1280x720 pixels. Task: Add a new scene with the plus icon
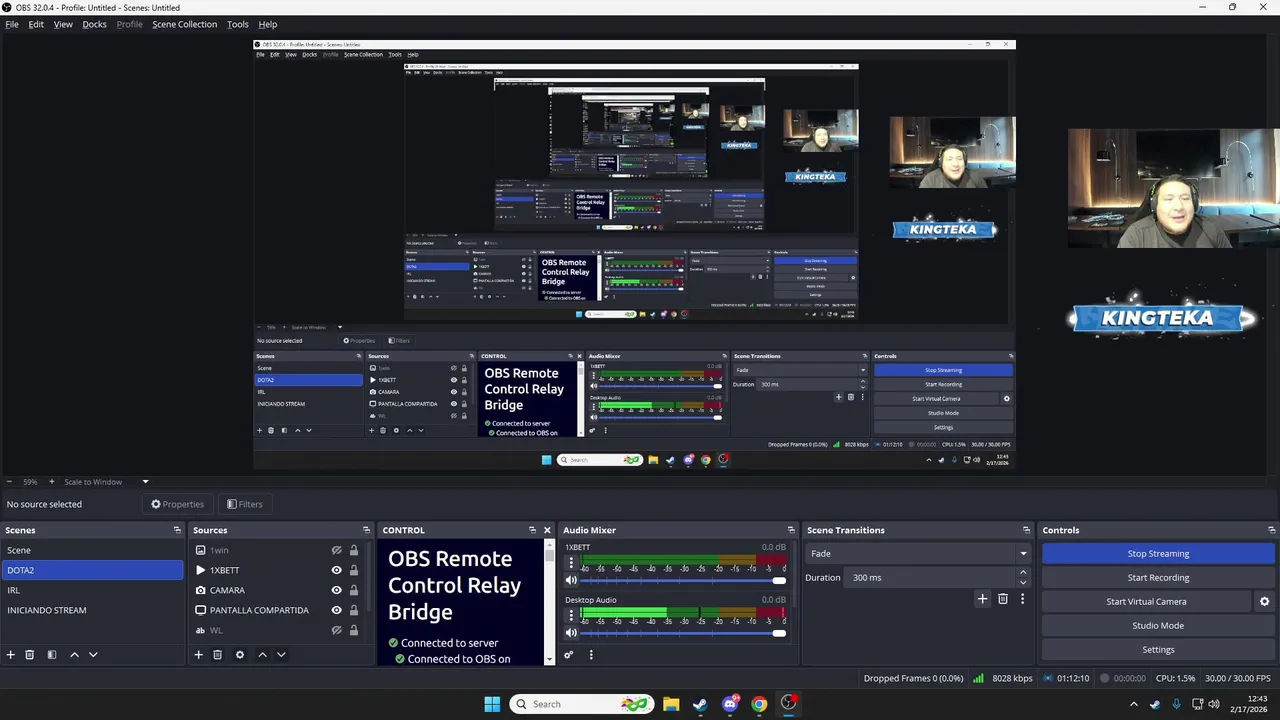(x=11, y=655)
